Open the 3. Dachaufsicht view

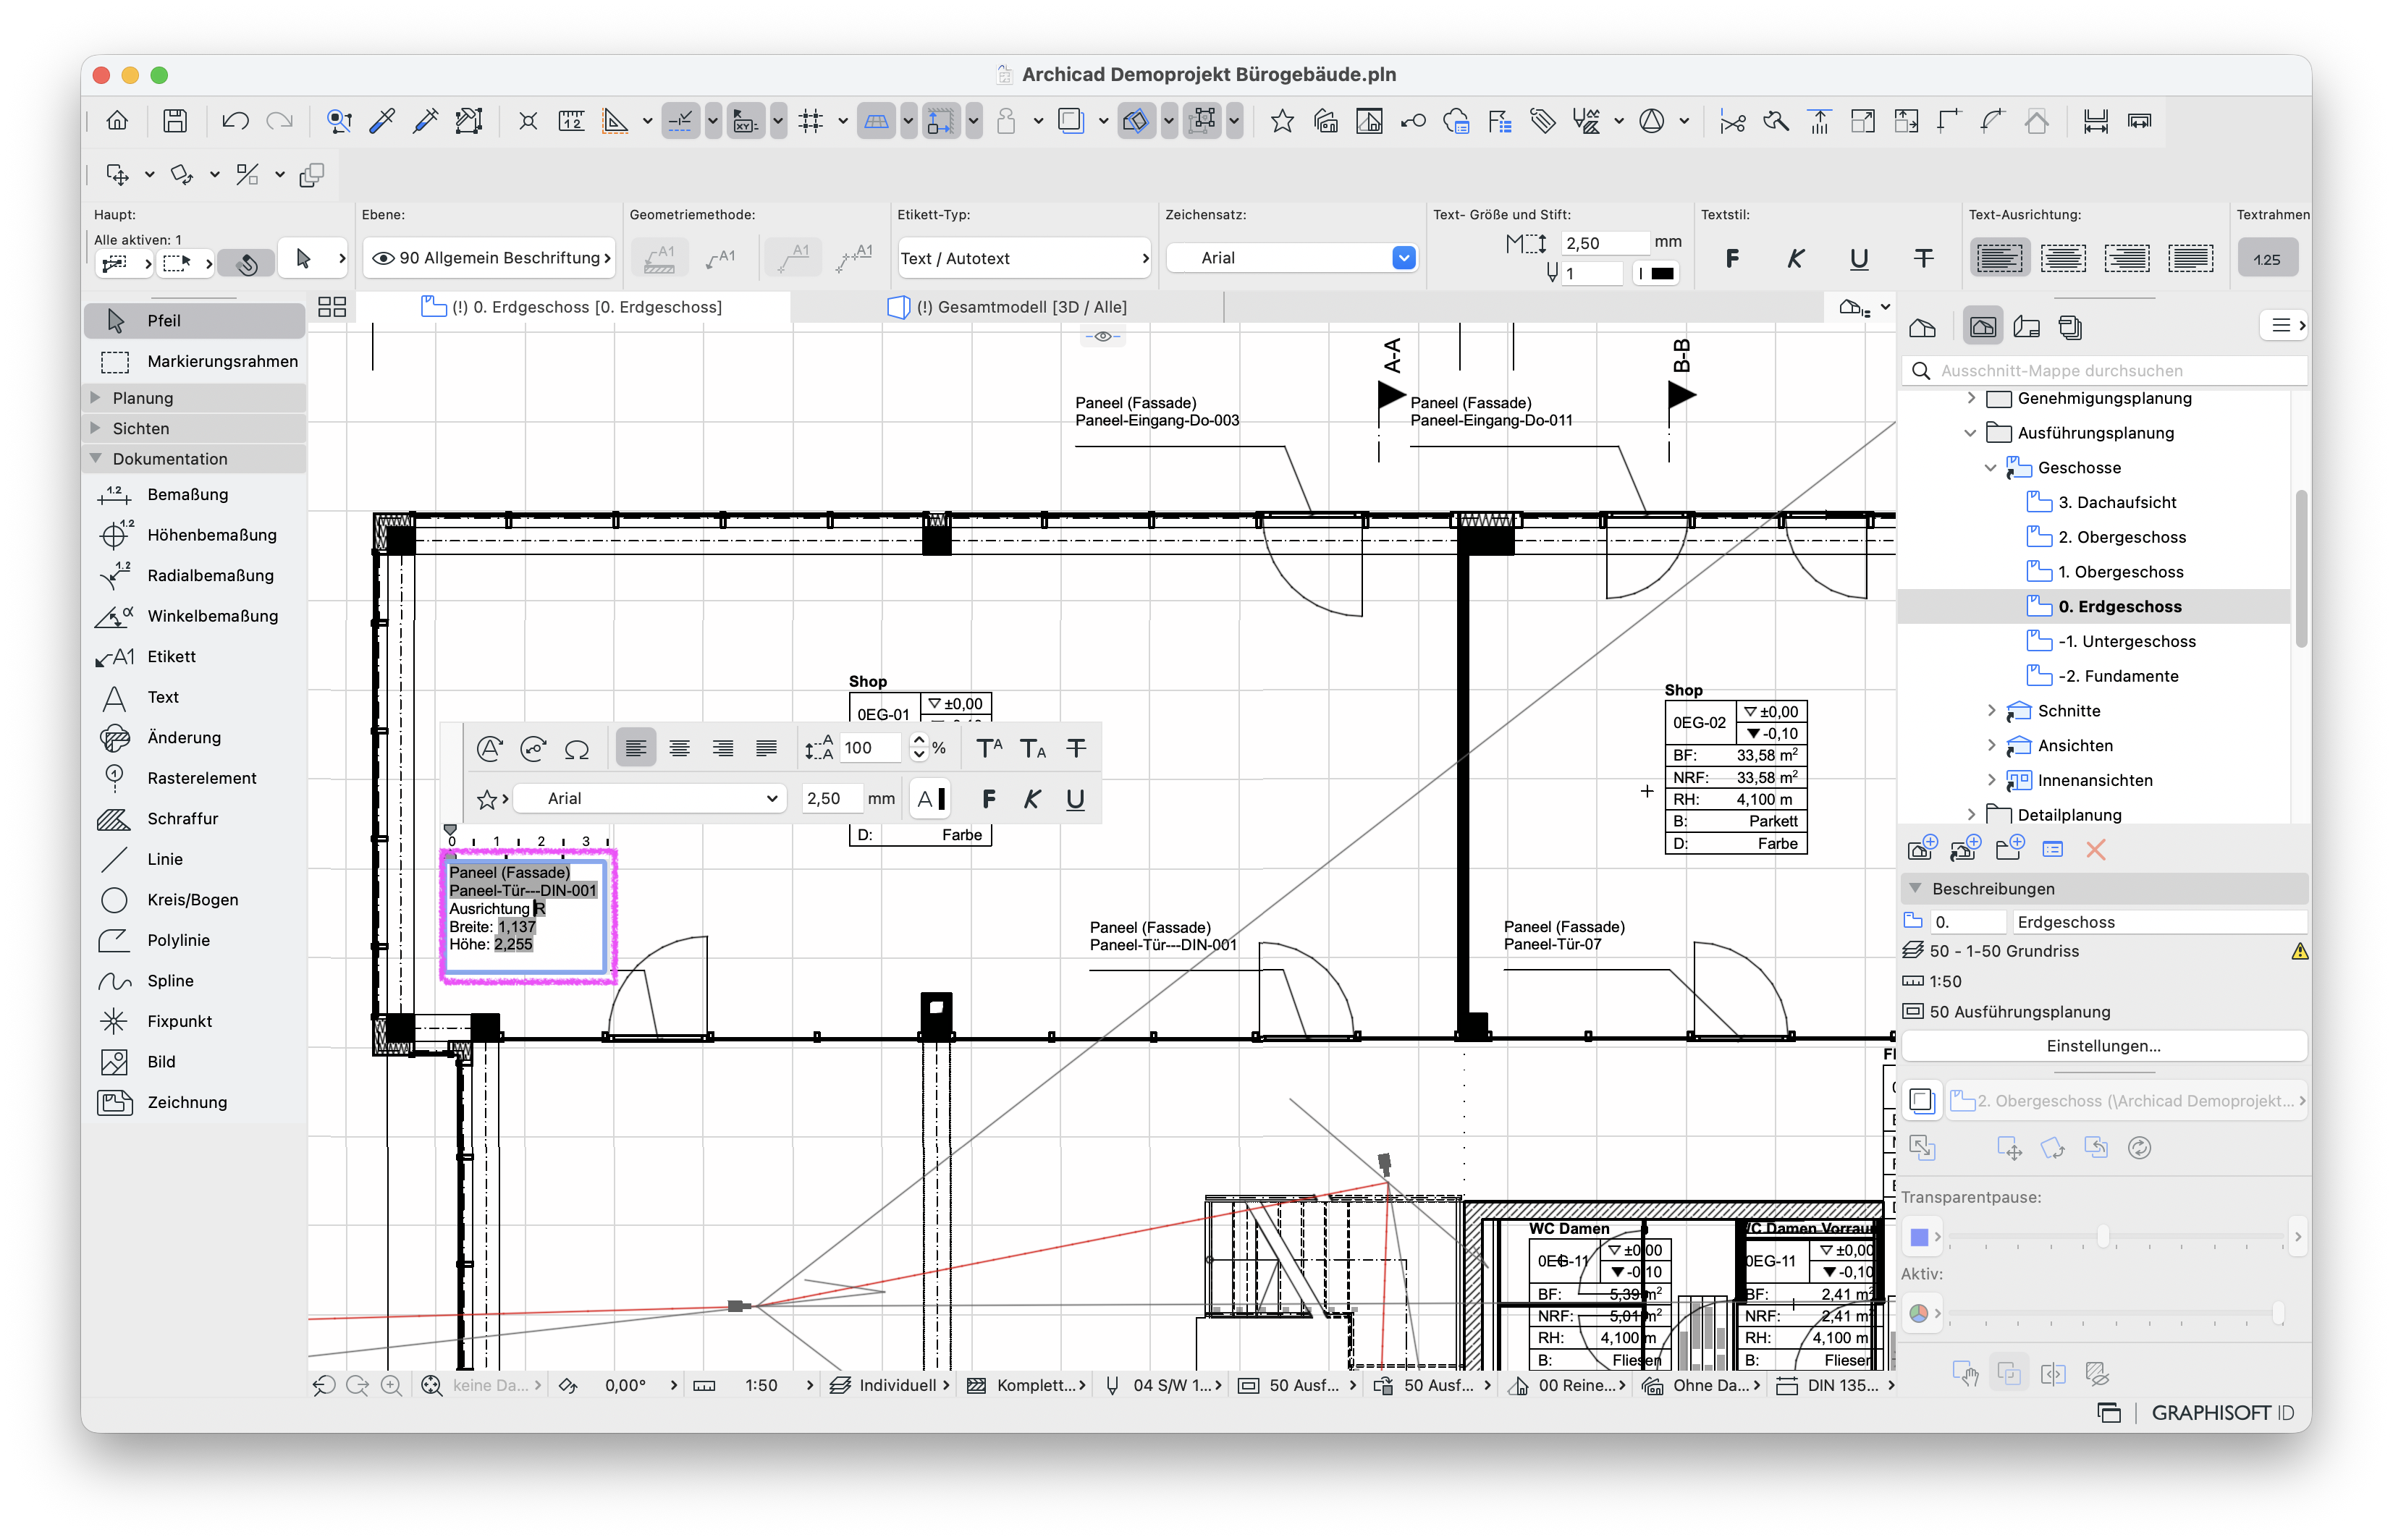tap(2116, 502)
